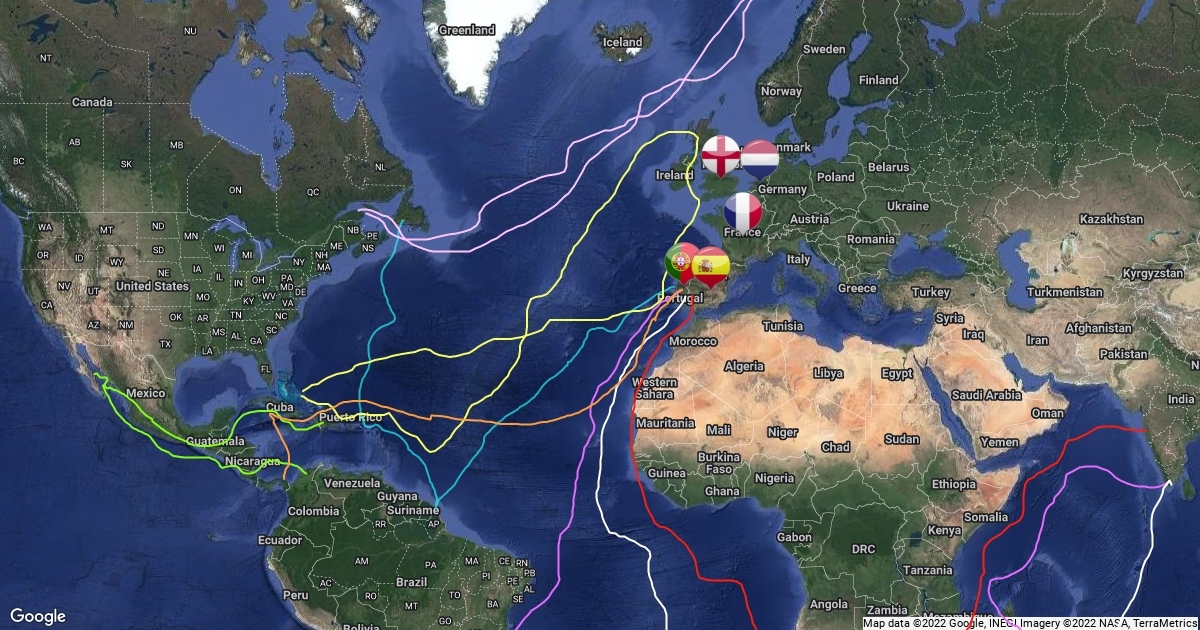Click the United States country label

coord(152,286)
